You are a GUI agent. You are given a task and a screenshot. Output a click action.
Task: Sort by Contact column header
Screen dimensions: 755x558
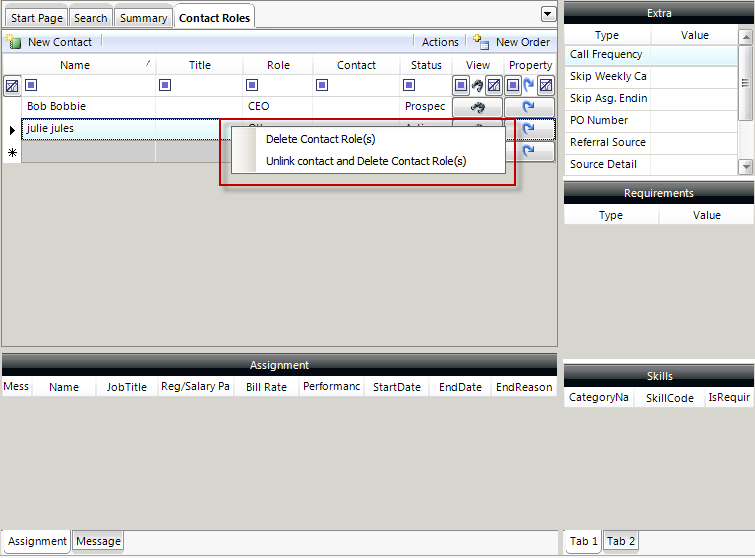click(356, 65)
